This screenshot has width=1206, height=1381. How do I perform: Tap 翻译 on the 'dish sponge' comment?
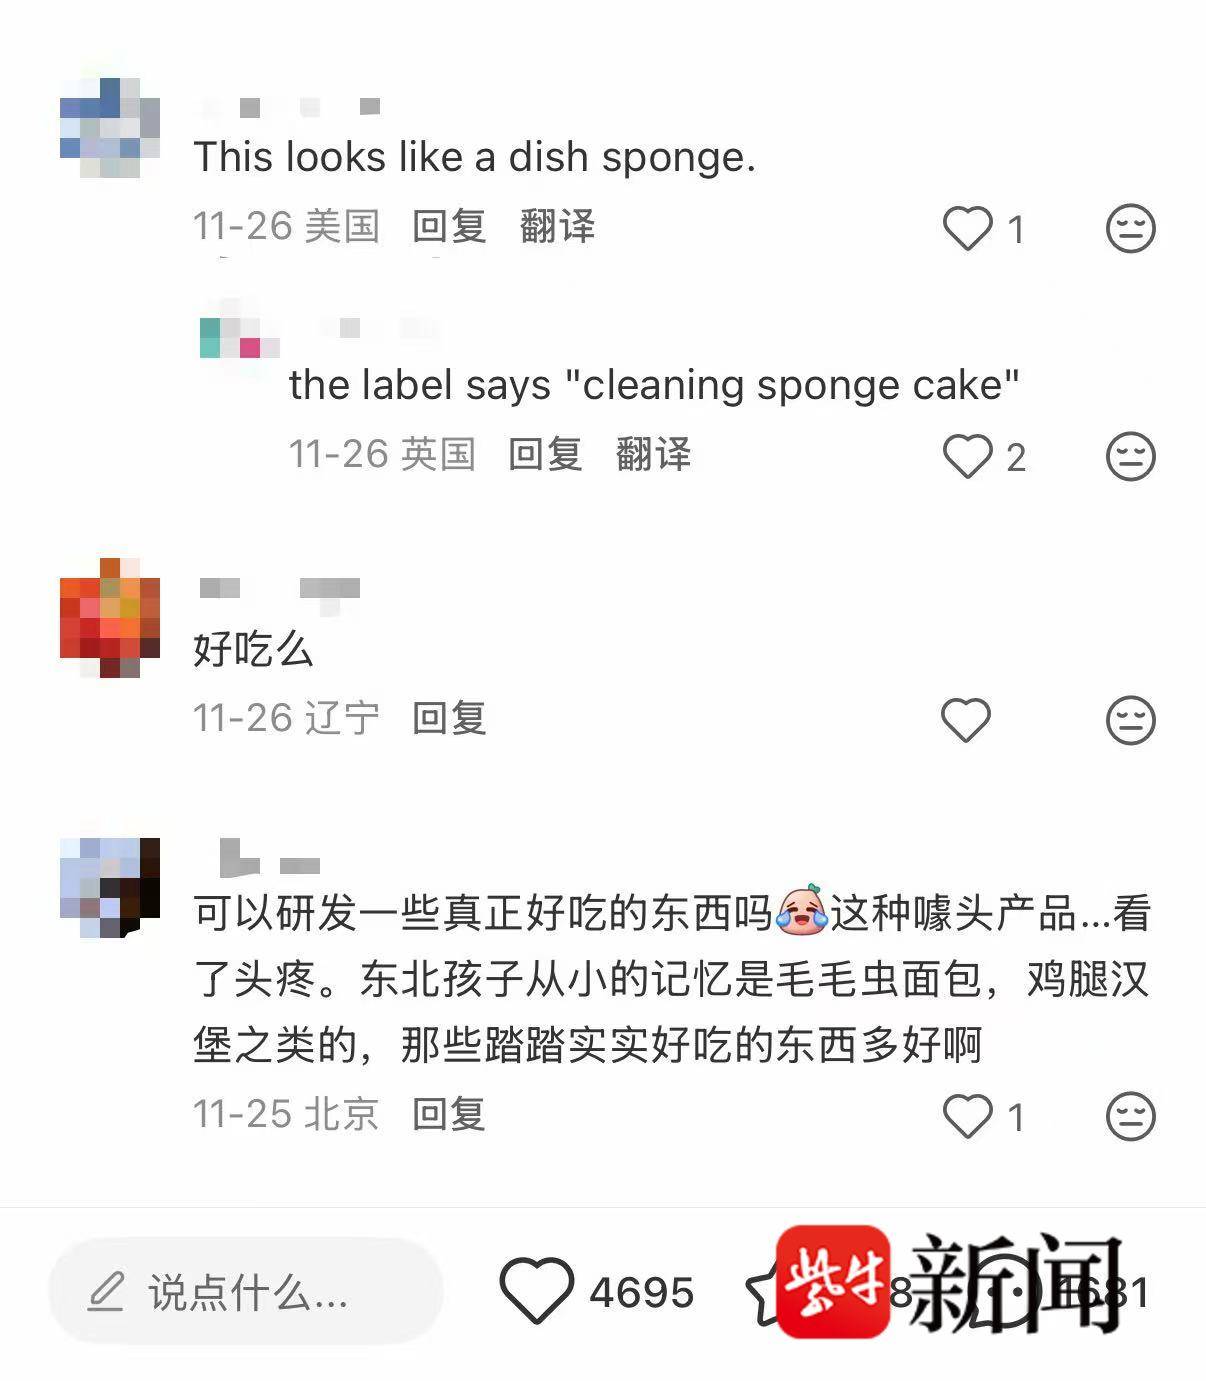[x=557, y=226]
